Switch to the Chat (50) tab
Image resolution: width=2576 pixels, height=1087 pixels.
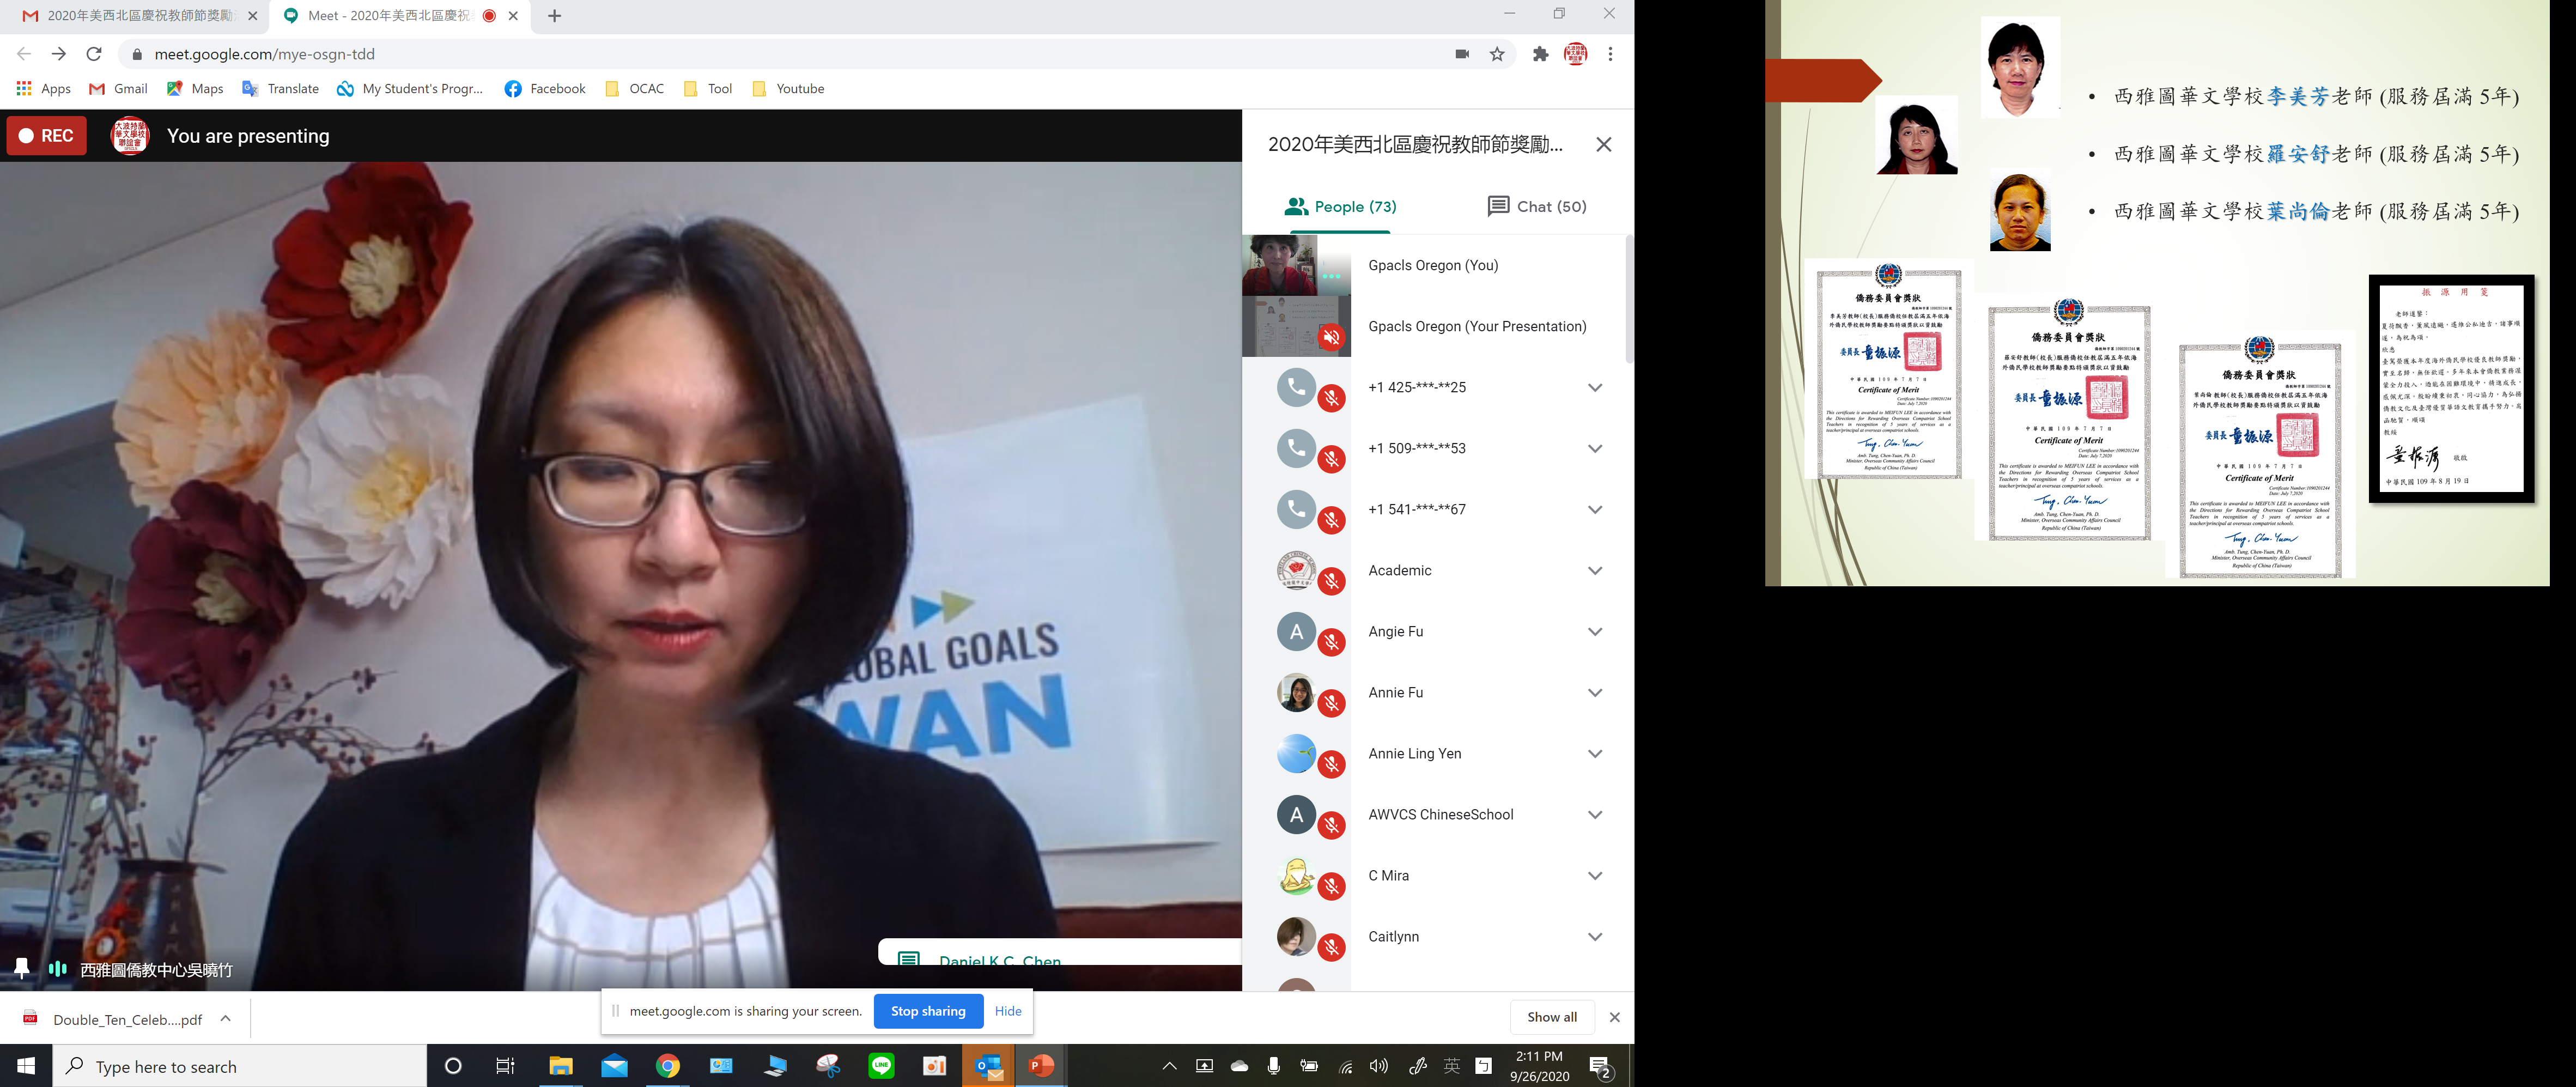point(1536,206)
